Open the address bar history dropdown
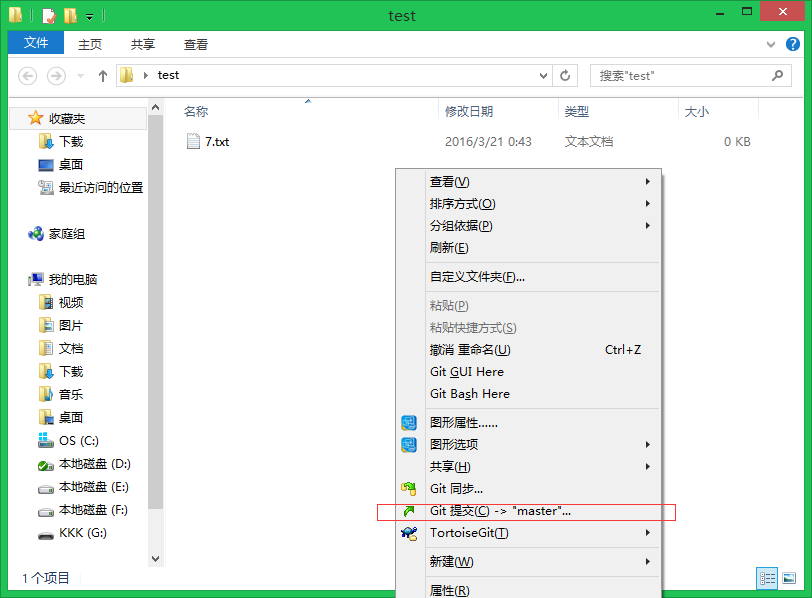Screen dimensions: 812x598 [x=544, y=75]
